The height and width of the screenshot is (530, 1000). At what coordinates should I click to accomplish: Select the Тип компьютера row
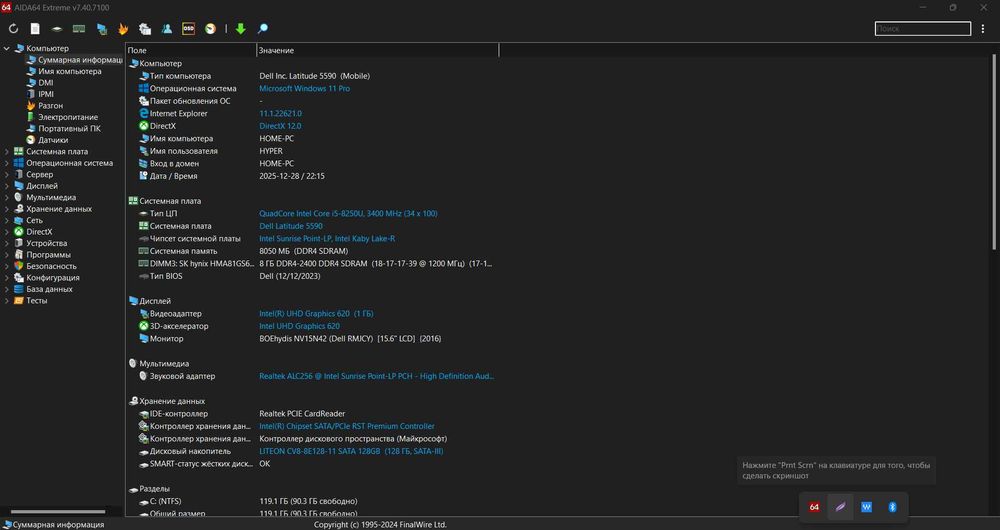[x=312, y=76]
